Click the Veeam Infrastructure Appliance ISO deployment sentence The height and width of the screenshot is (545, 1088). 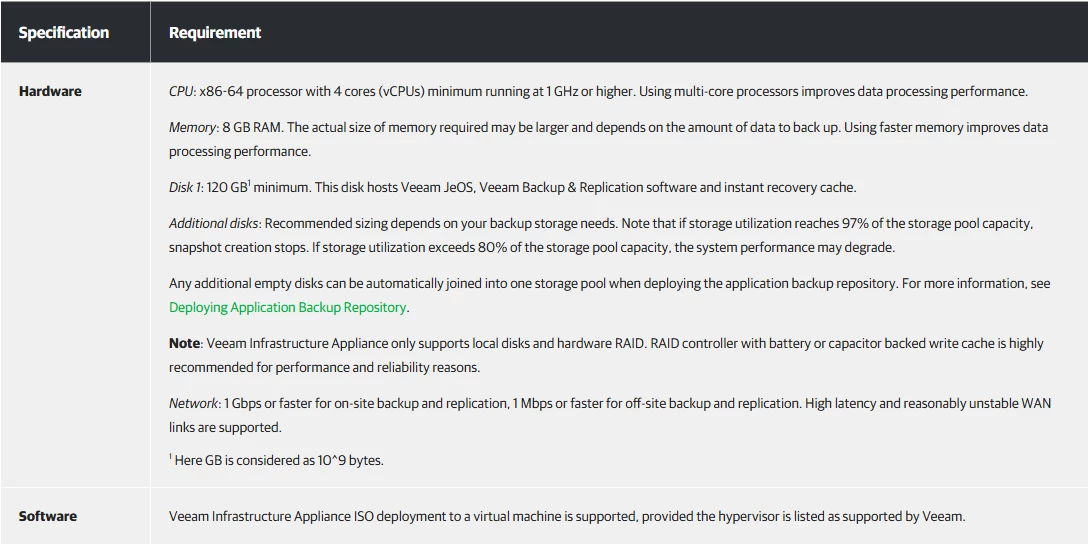[567, 517]
